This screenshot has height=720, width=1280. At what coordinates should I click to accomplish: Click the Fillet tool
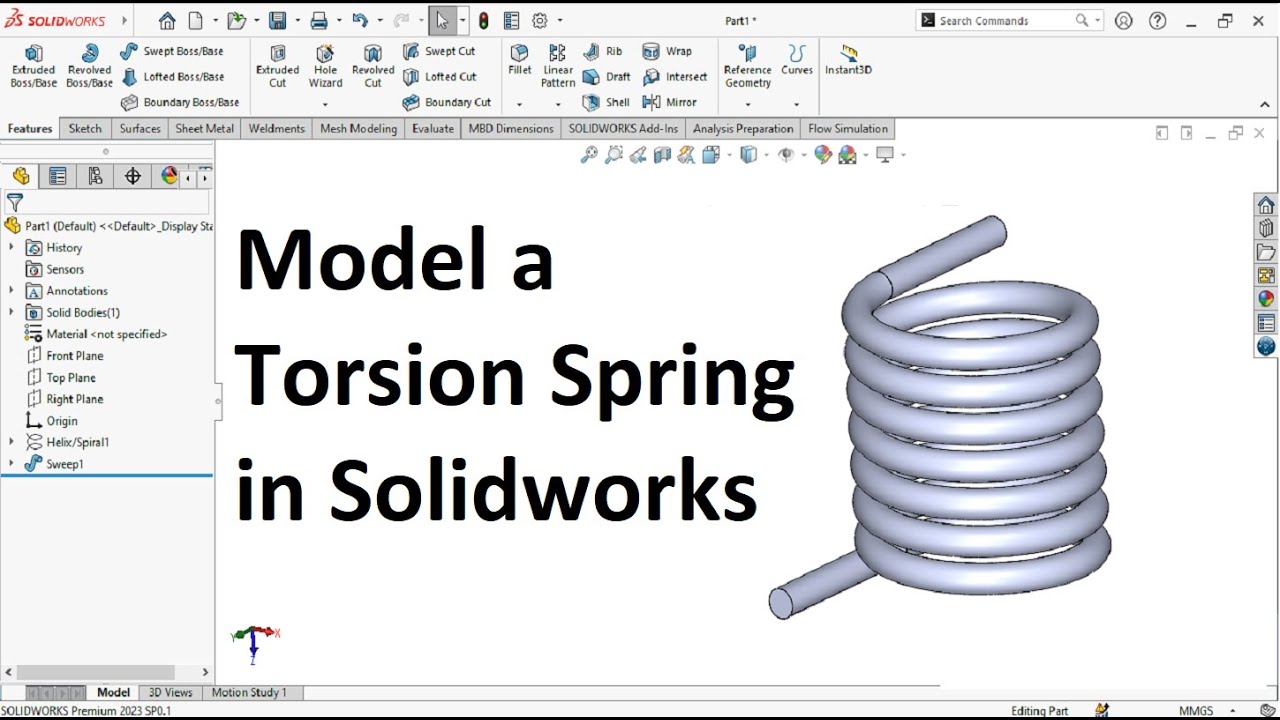519,60
